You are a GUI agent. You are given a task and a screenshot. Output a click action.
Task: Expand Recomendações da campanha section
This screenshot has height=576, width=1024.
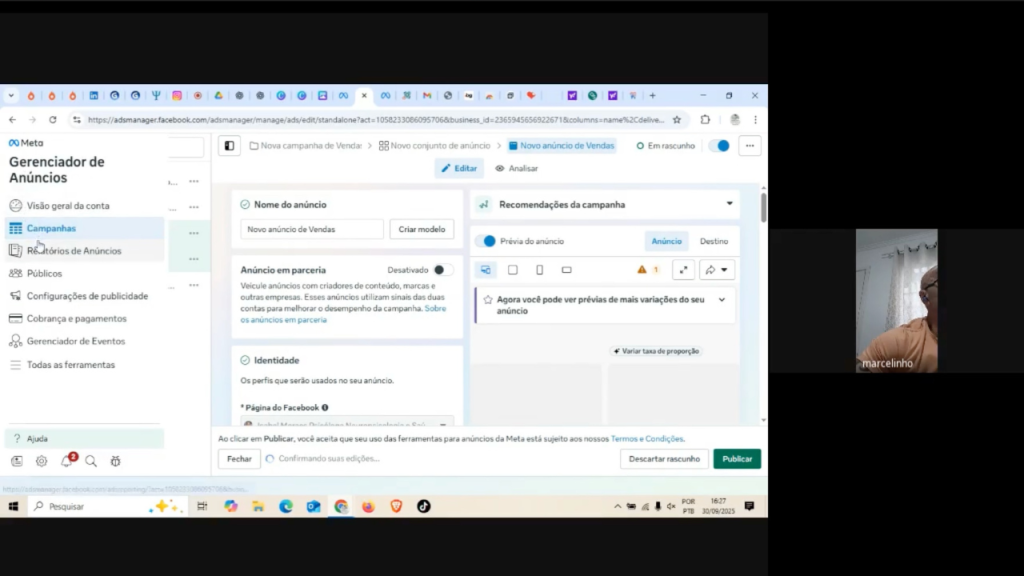click(729, 204)
